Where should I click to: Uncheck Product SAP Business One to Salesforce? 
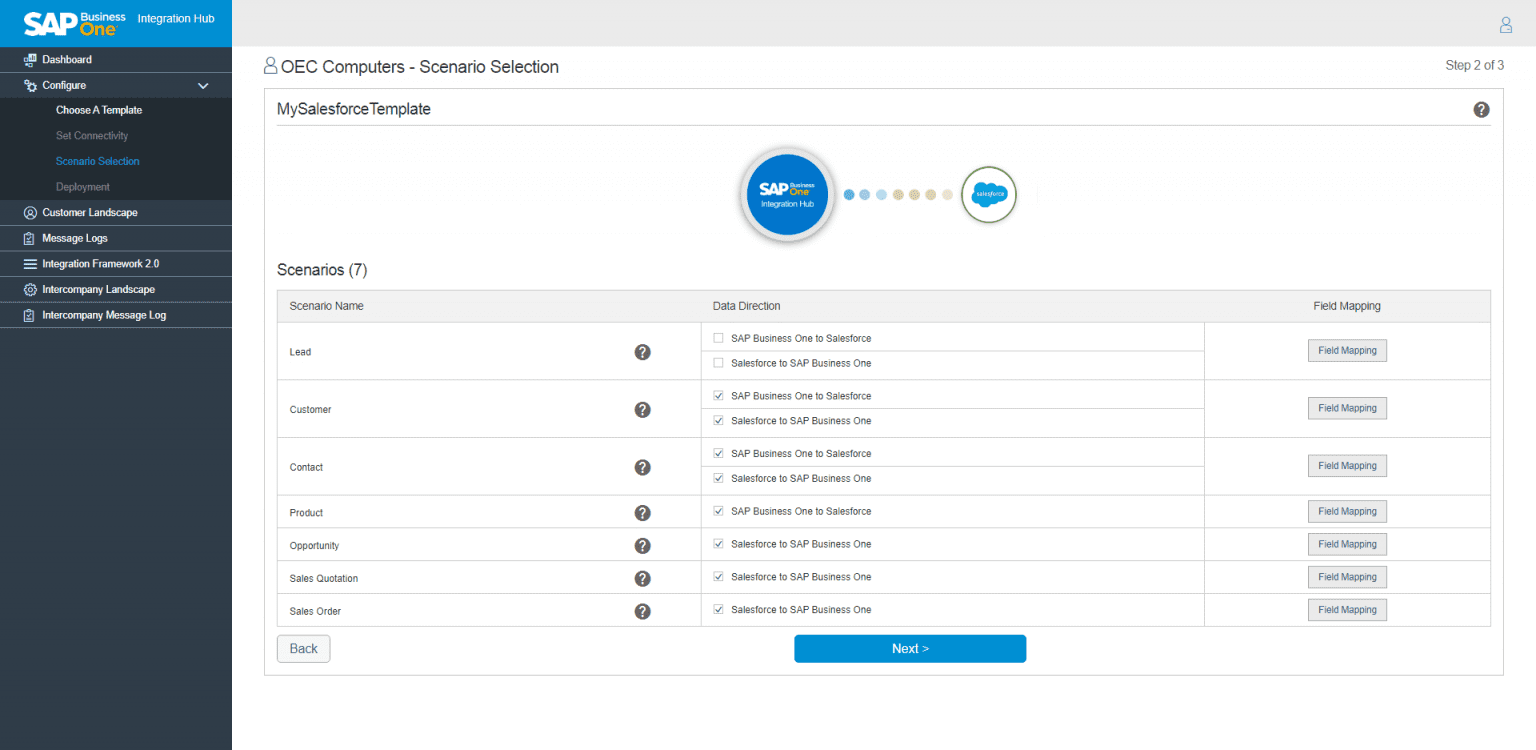(718, 511)
